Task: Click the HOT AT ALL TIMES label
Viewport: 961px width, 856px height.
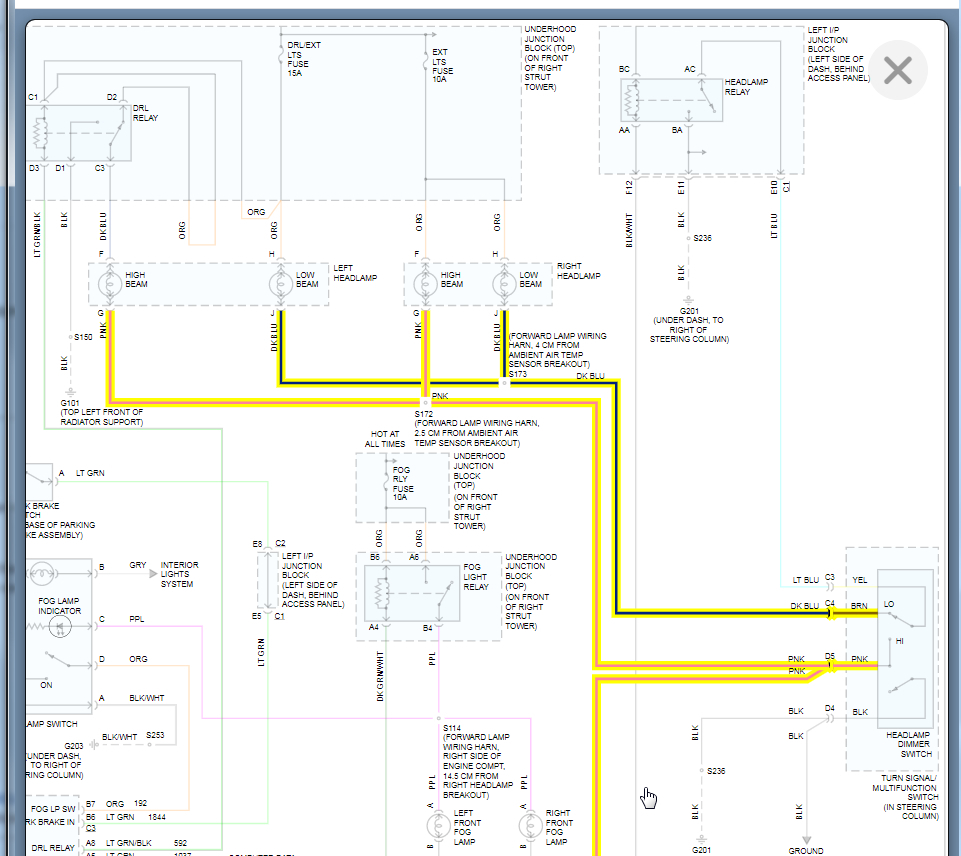Action: pyautogui.click(x=385, y=439)
